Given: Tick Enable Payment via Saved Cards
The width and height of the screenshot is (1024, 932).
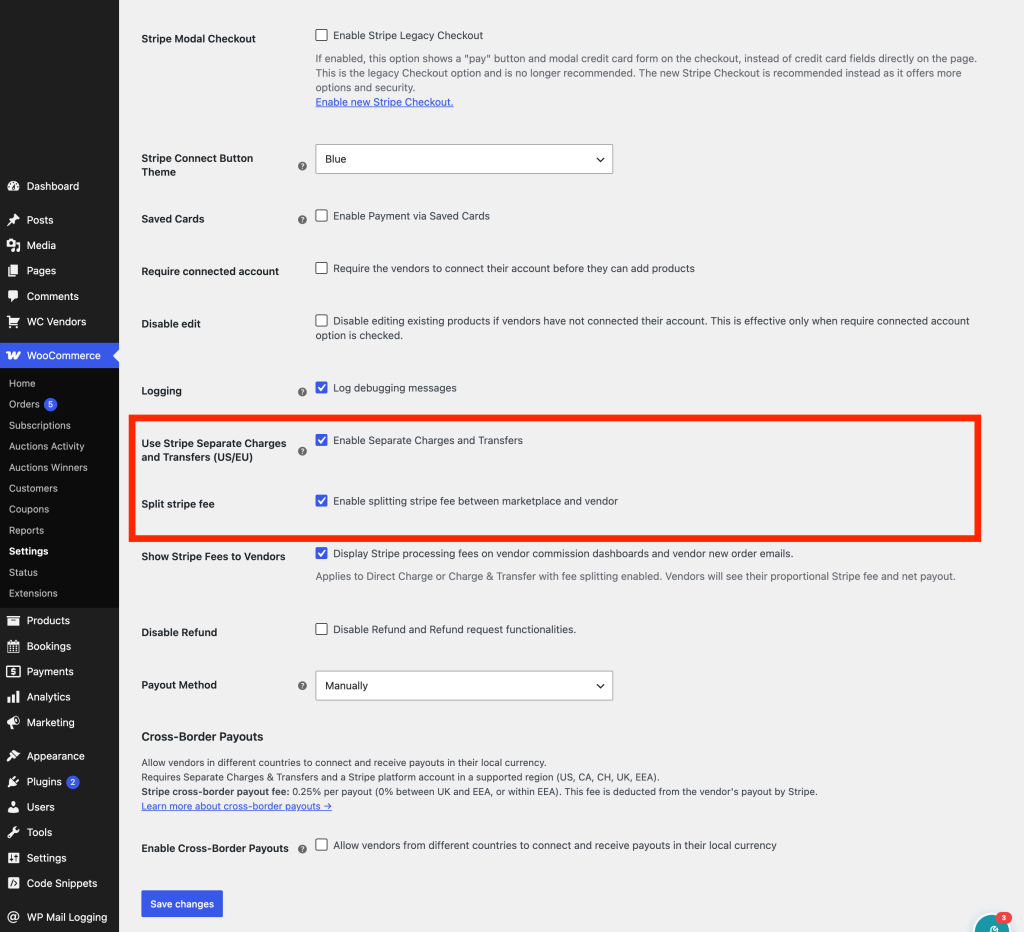Looking at the screenshot, I should click(321, 216).
